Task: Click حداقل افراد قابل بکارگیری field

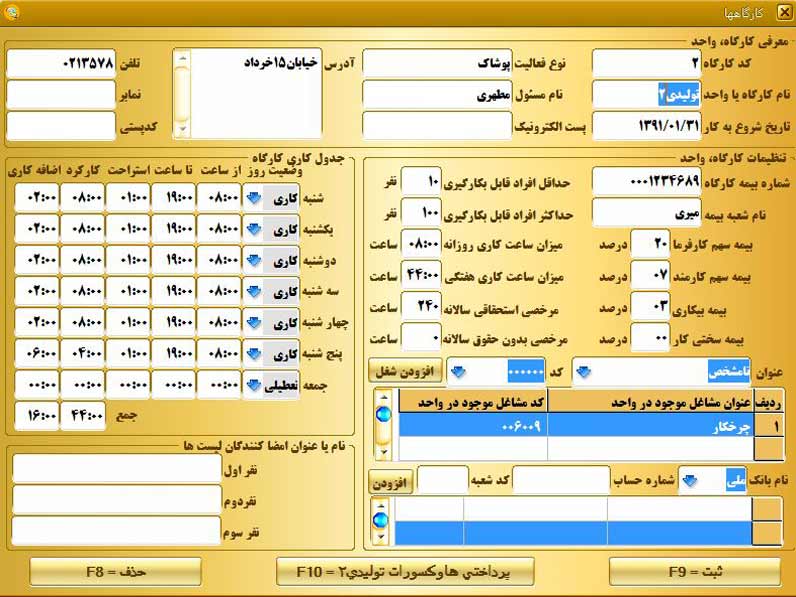Action: [421, 182]
